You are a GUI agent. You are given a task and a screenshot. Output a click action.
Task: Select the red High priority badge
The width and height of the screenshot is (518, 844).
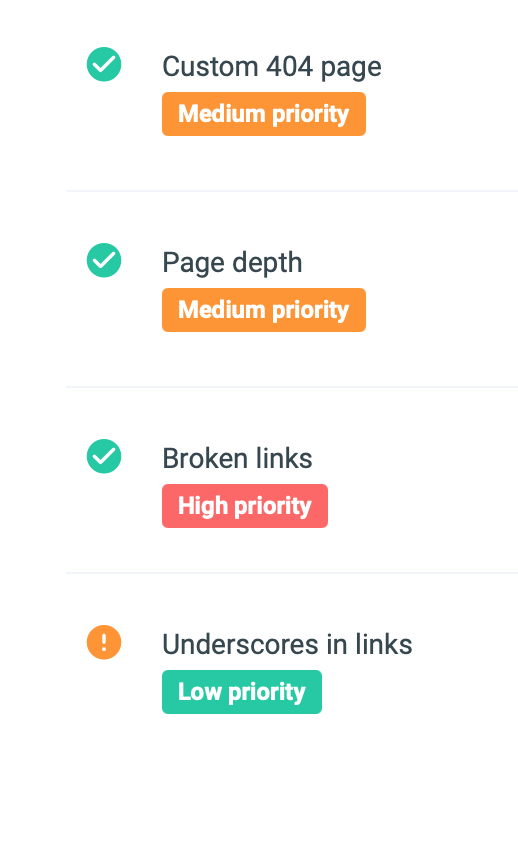pos(245,506)
